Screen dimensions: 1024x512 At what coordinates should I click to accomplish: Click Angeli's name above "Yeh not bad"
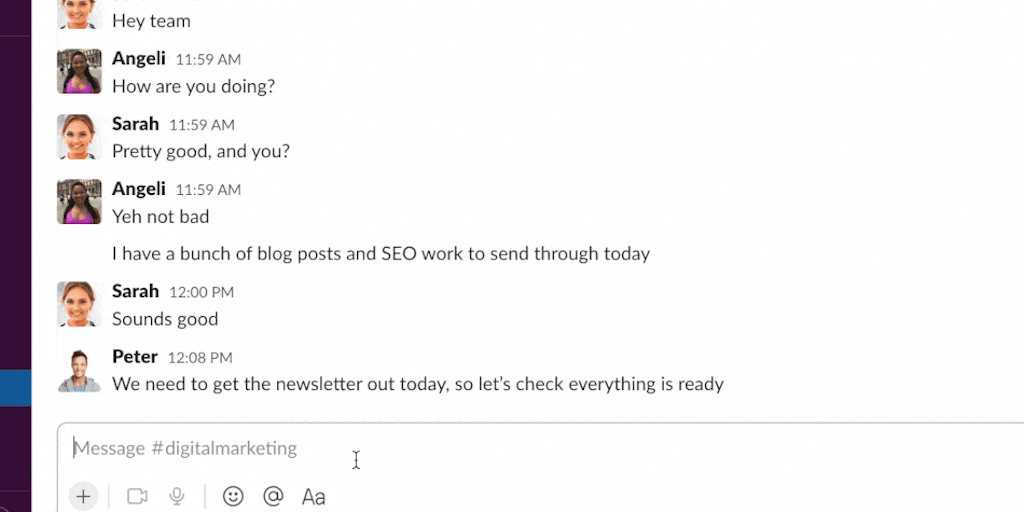coord(139,189)
